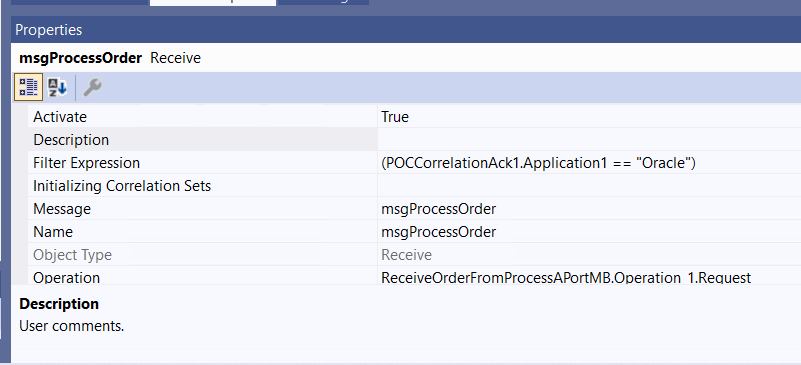This screenshot has height=365, width=801.
Task: Select the Name property label
Action: pos(53,232)
